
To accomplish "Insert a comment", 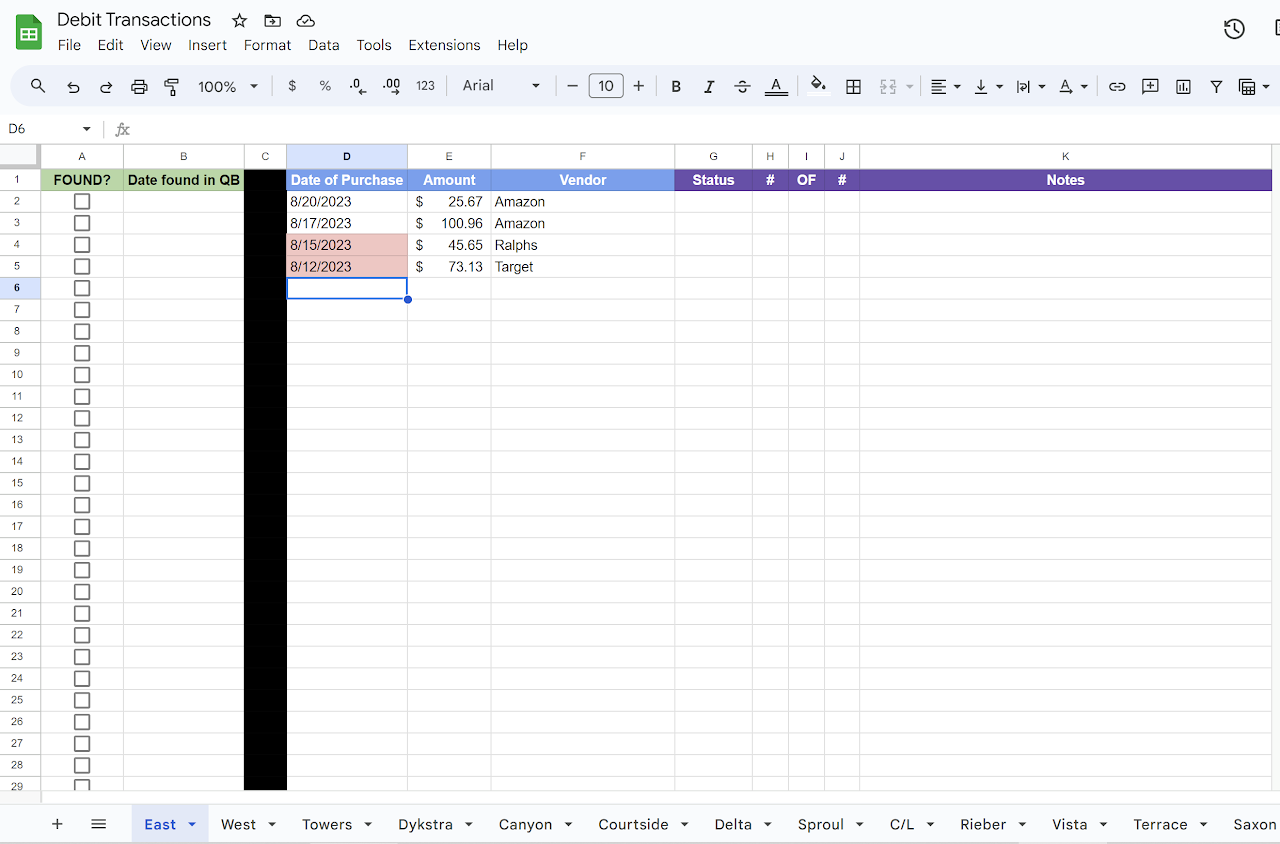I will [x=1150, y=86].
